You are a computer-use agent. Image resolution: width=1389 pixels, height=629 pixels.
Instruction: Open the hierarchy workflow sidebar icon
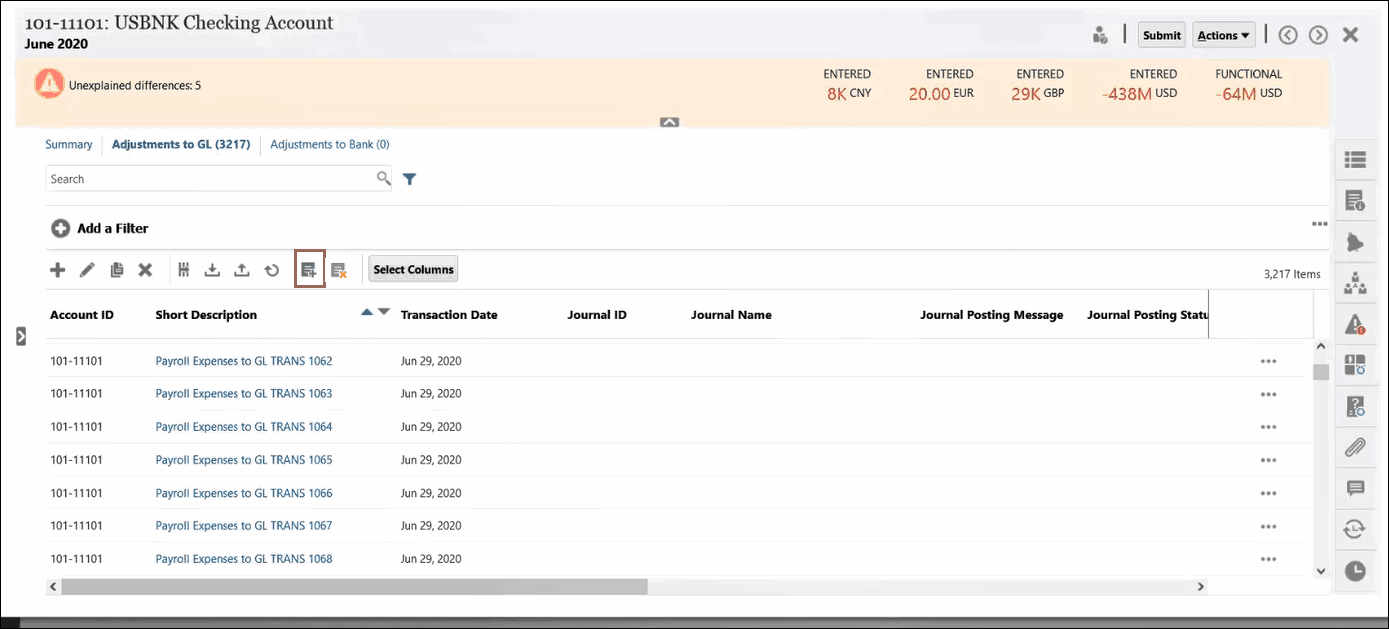tap(1355, 284)
